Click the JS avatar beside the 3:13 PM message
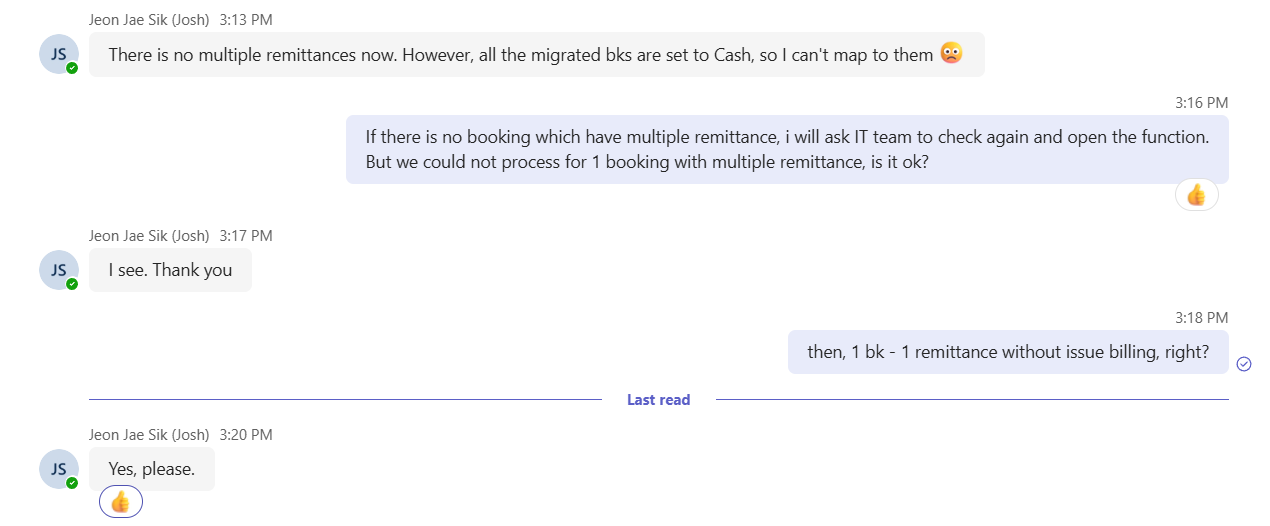1270x526 pixels. point(58,54)
